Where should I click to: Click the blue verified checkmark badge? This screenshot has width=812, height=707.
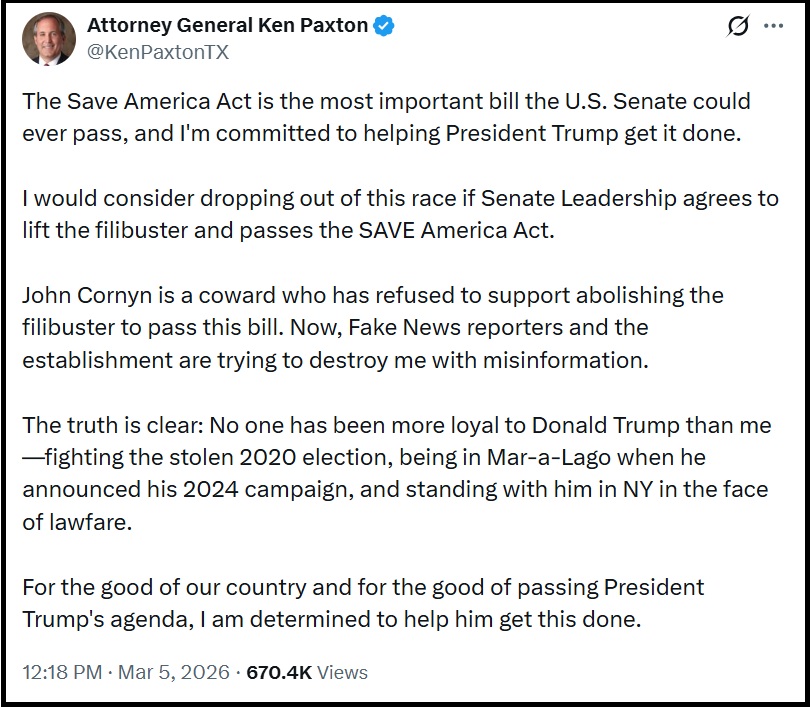tap(384, 27)
